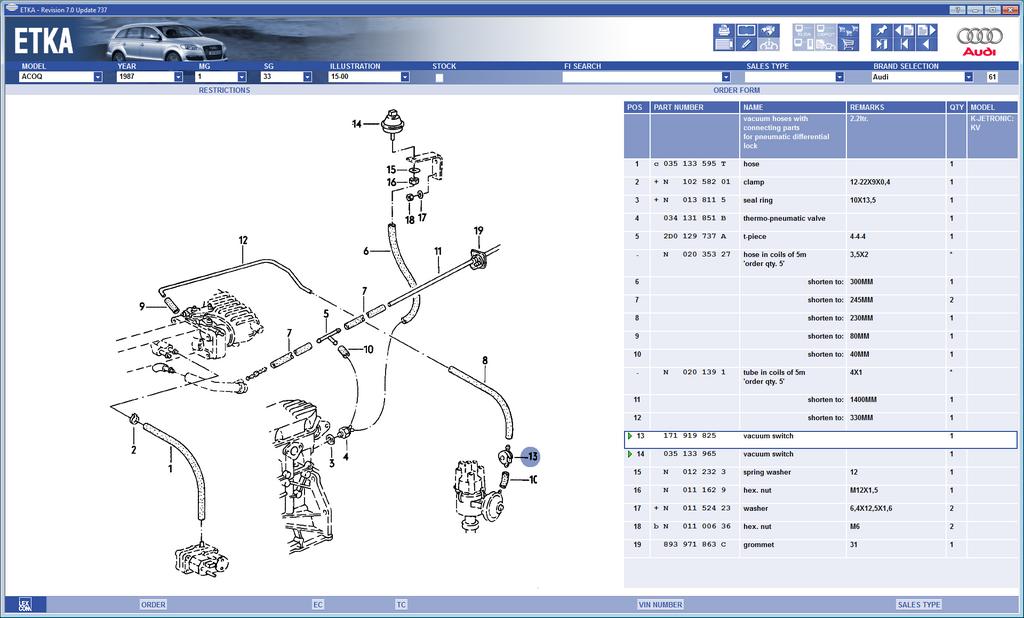
Task: Switch to the RESTRICTIONS tab
Action: [224, 90]
